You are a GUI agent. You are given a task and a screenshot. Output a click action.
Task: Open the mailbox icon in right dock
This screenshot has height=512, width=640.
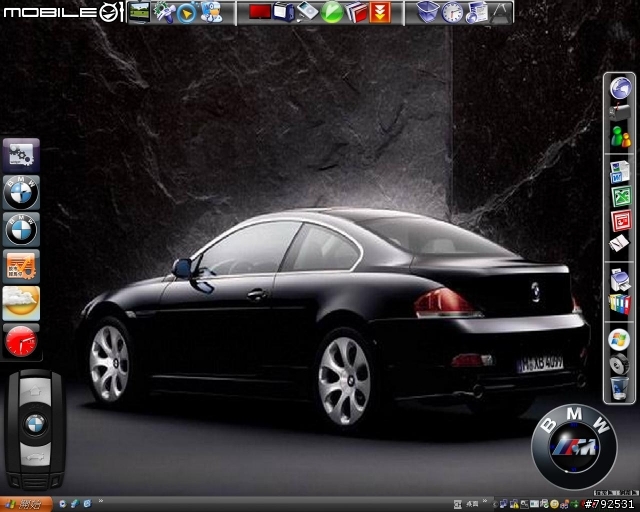tap(620, 111)
